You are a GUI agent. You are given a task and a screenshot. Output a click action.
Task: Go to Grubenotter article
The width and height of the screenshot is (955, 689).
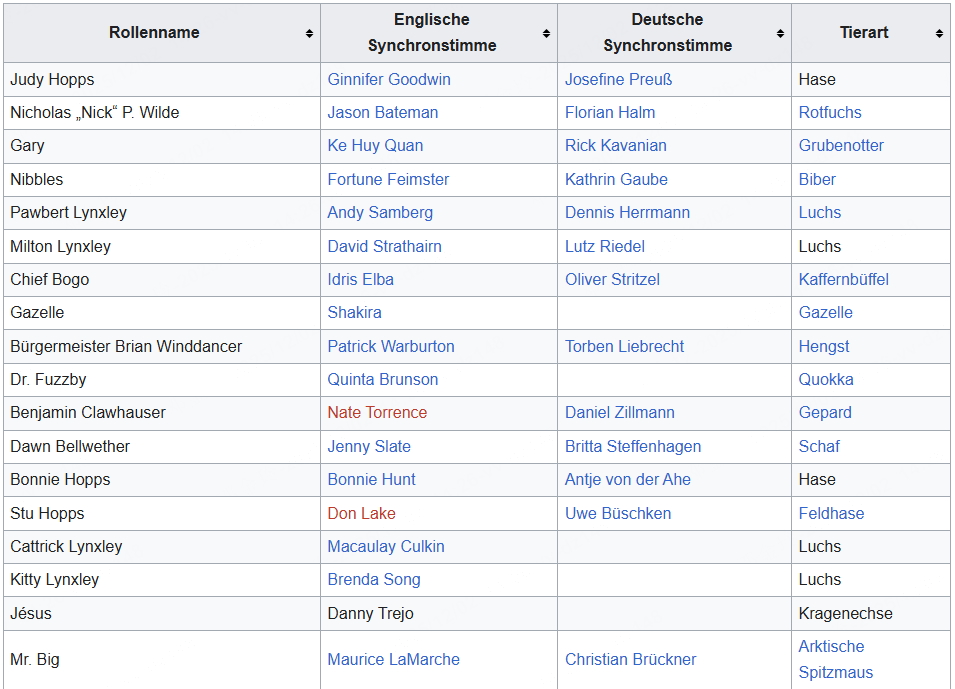841,145
